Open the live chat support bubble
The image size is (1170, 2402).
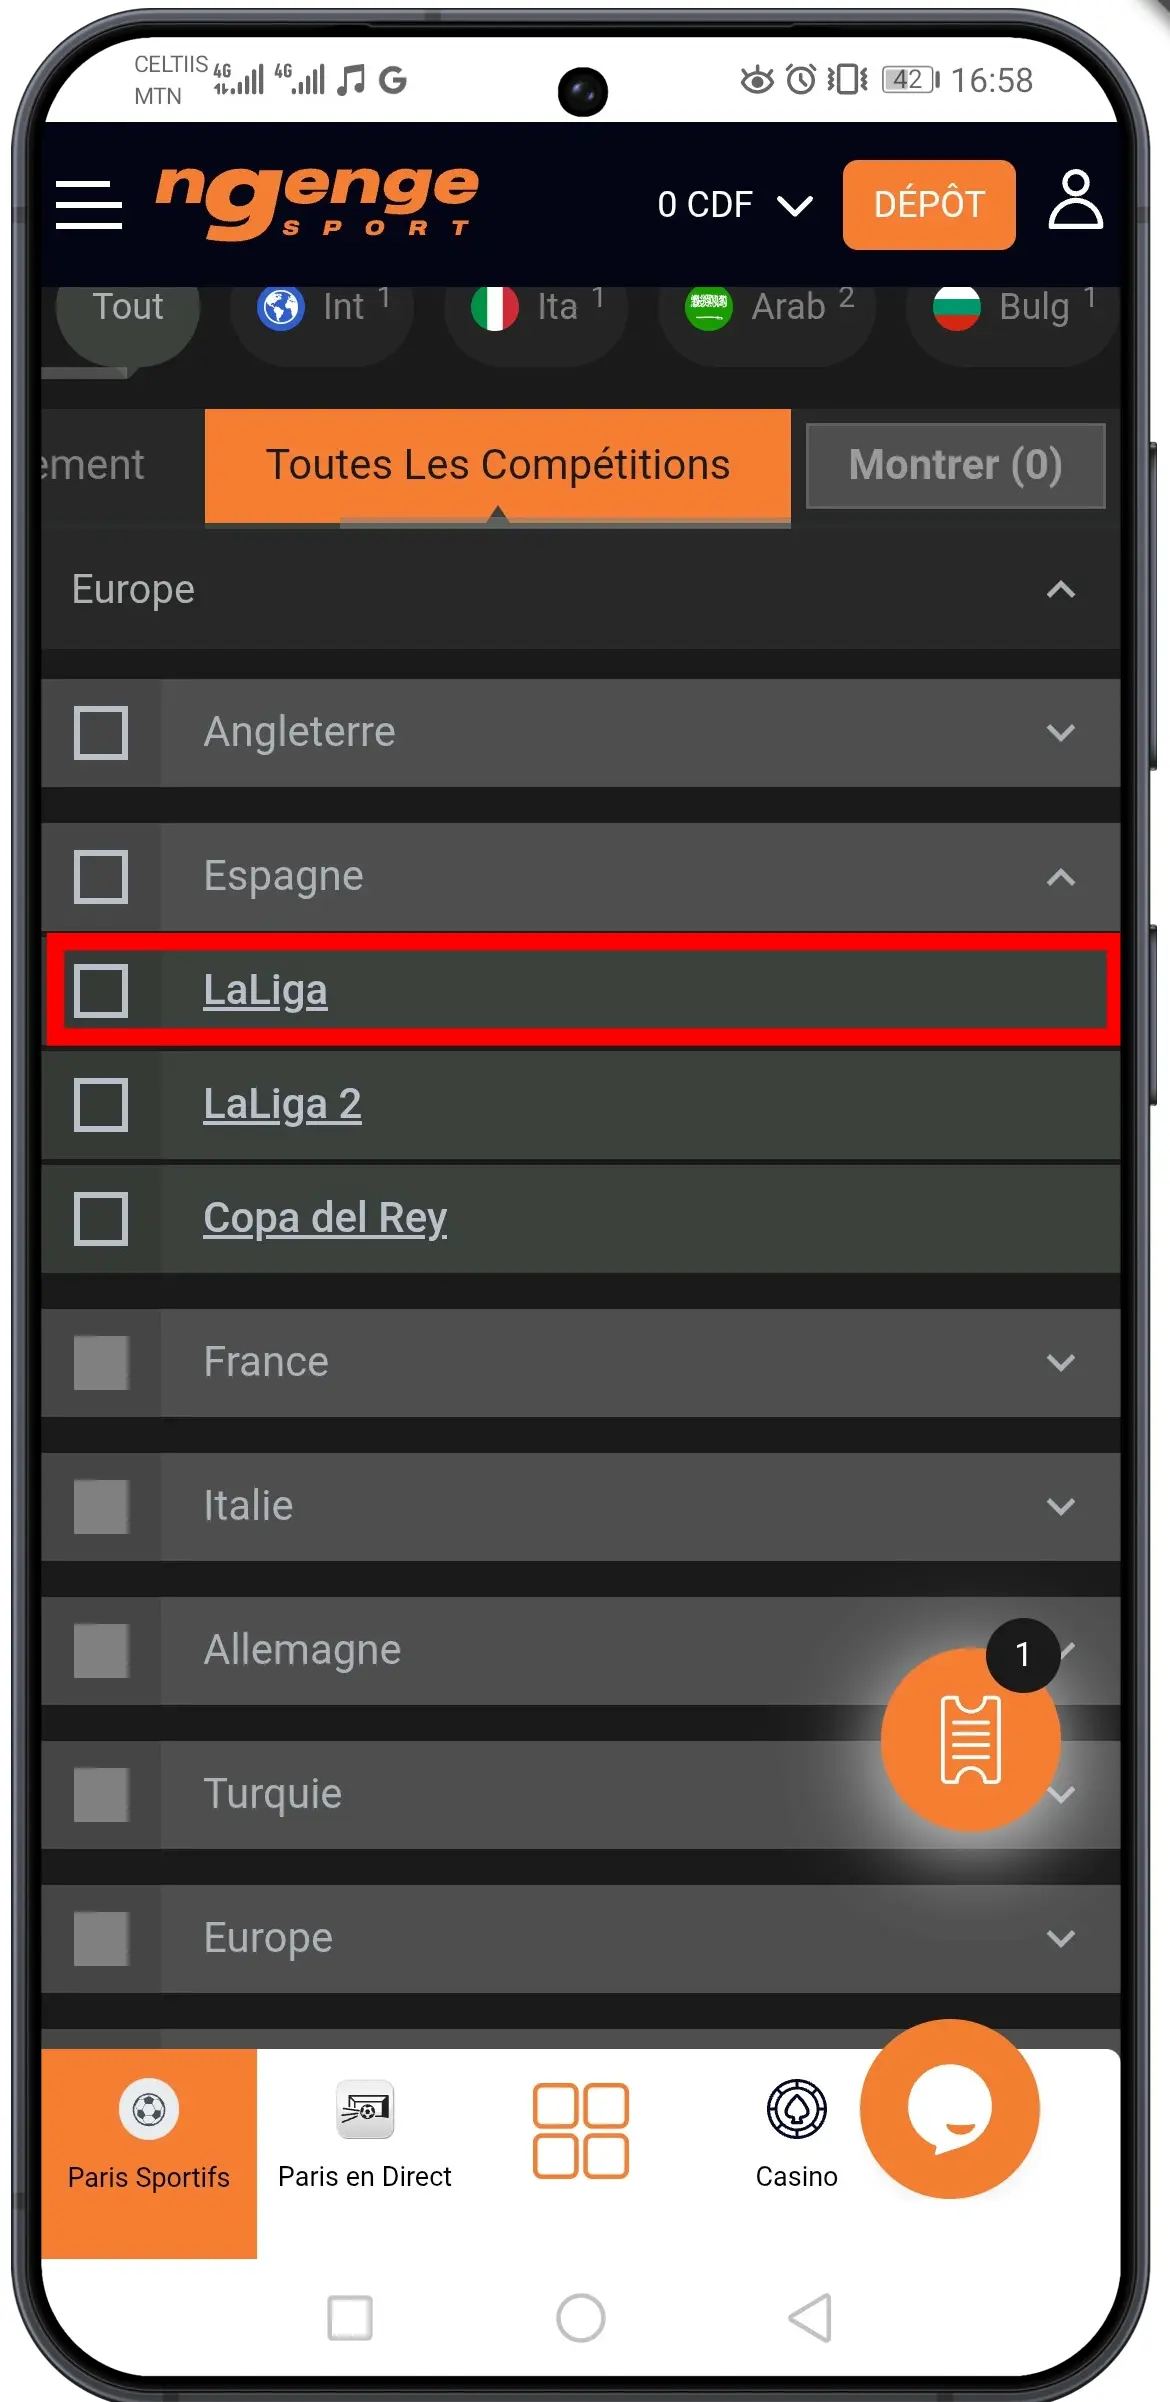pos(952,2110)
